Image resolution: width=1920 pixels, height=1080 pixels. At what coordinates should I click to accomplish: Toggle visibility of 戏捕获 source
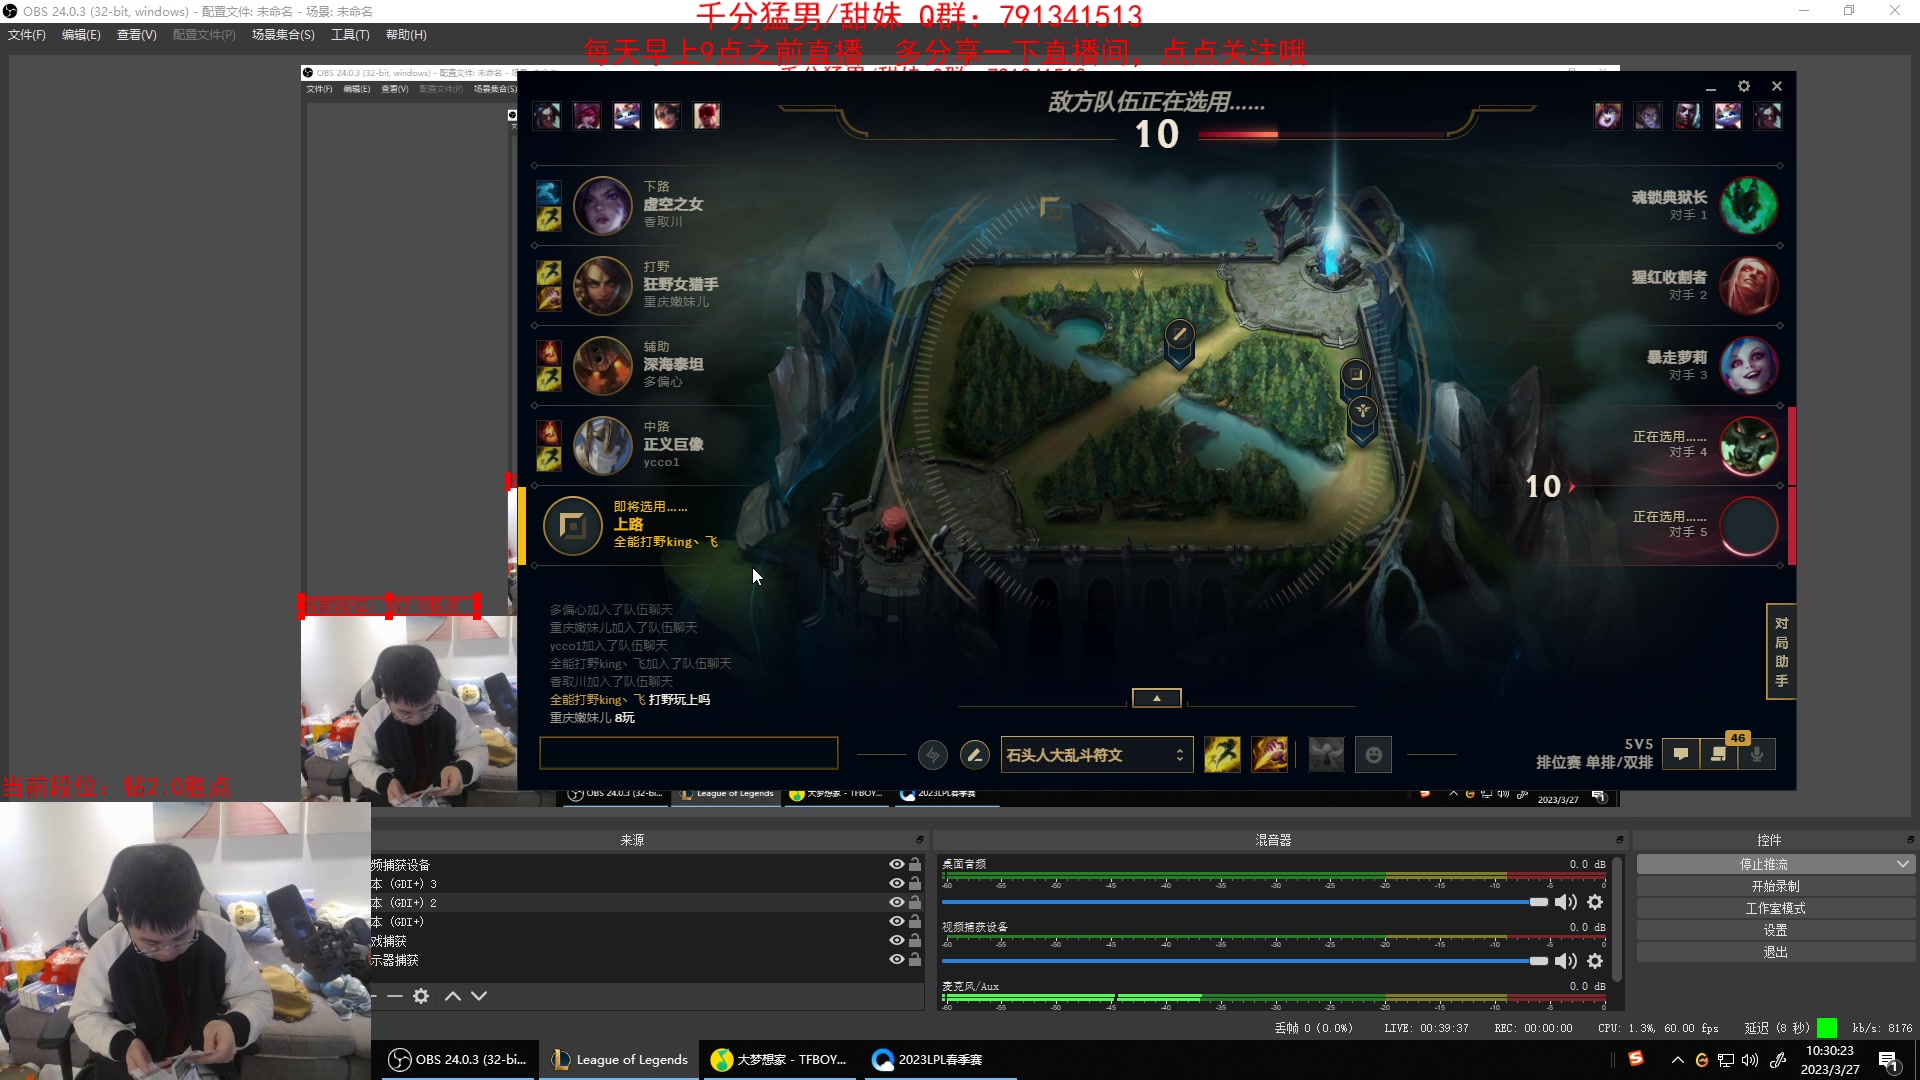(897, 941)
